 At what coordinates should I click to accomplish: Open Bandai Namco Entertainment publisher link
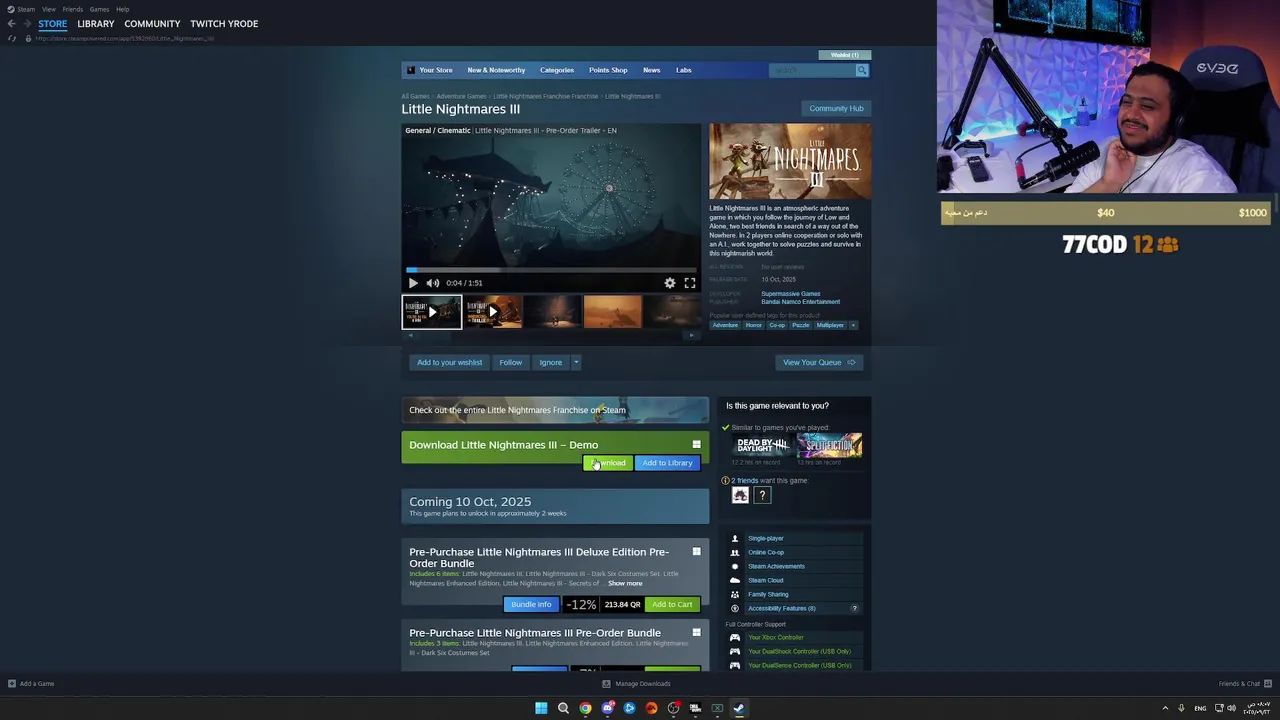point(800,302)
